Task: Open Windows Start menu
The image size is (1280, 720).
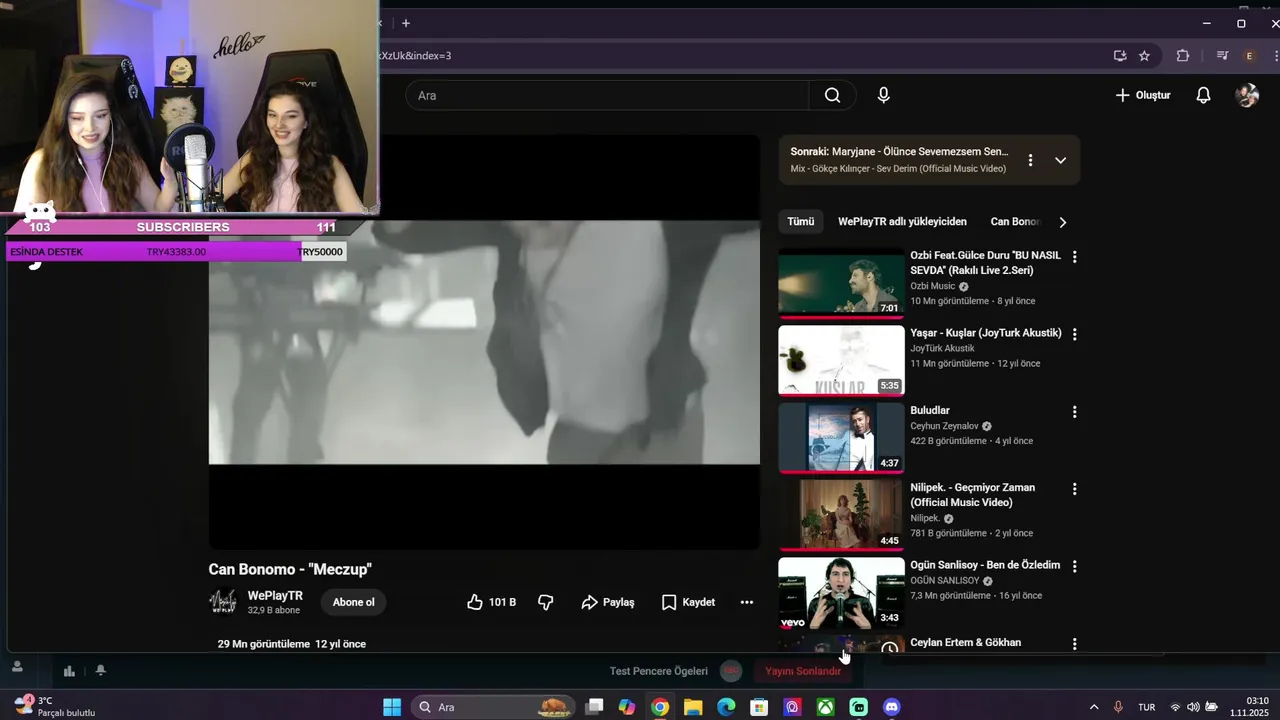Action: click(x=392, y=707)
